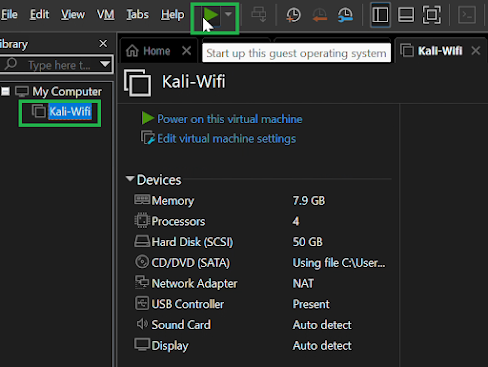Switch to the Home tab
Image resolution: width=488 pixels, height=367 pixels.
pos(156,51)
